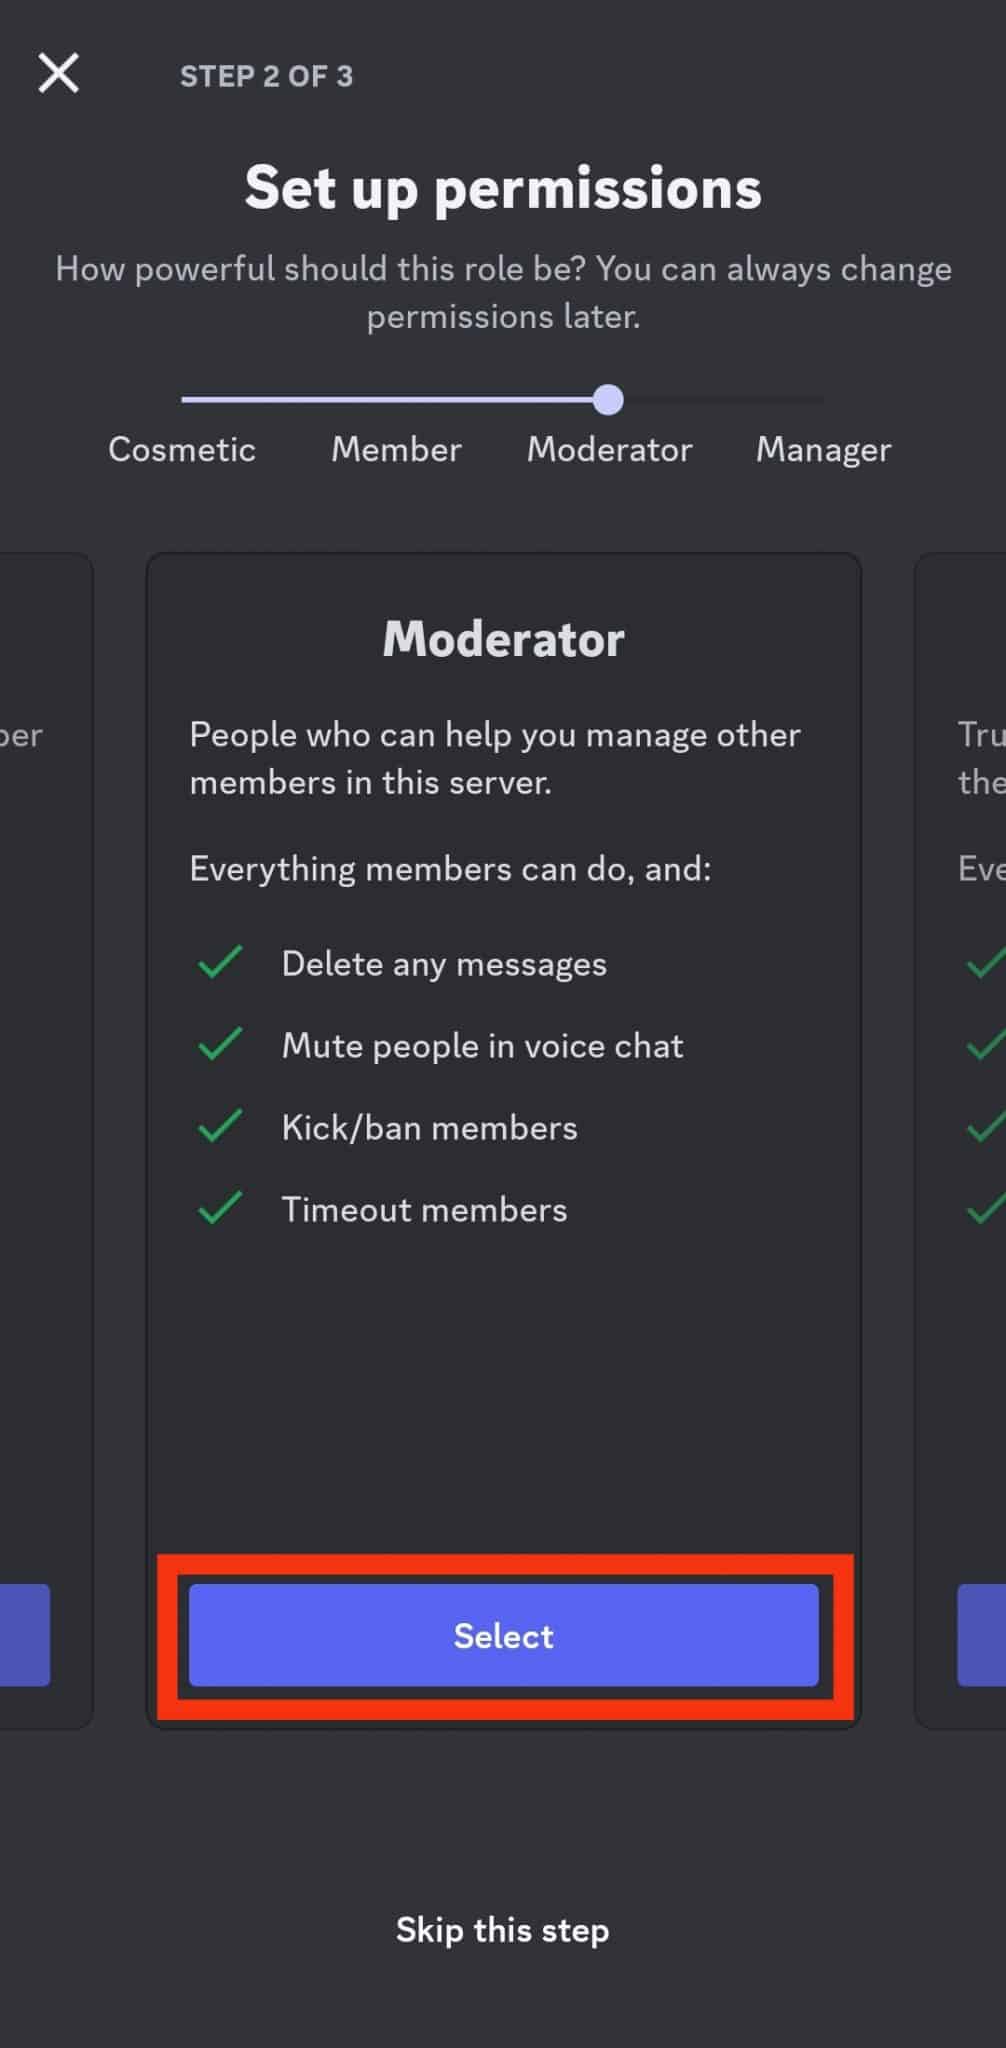The image size is (1006, 2048).
Task: Tap the STEP 2 OF 3 indicator
Action: (266, 76)
